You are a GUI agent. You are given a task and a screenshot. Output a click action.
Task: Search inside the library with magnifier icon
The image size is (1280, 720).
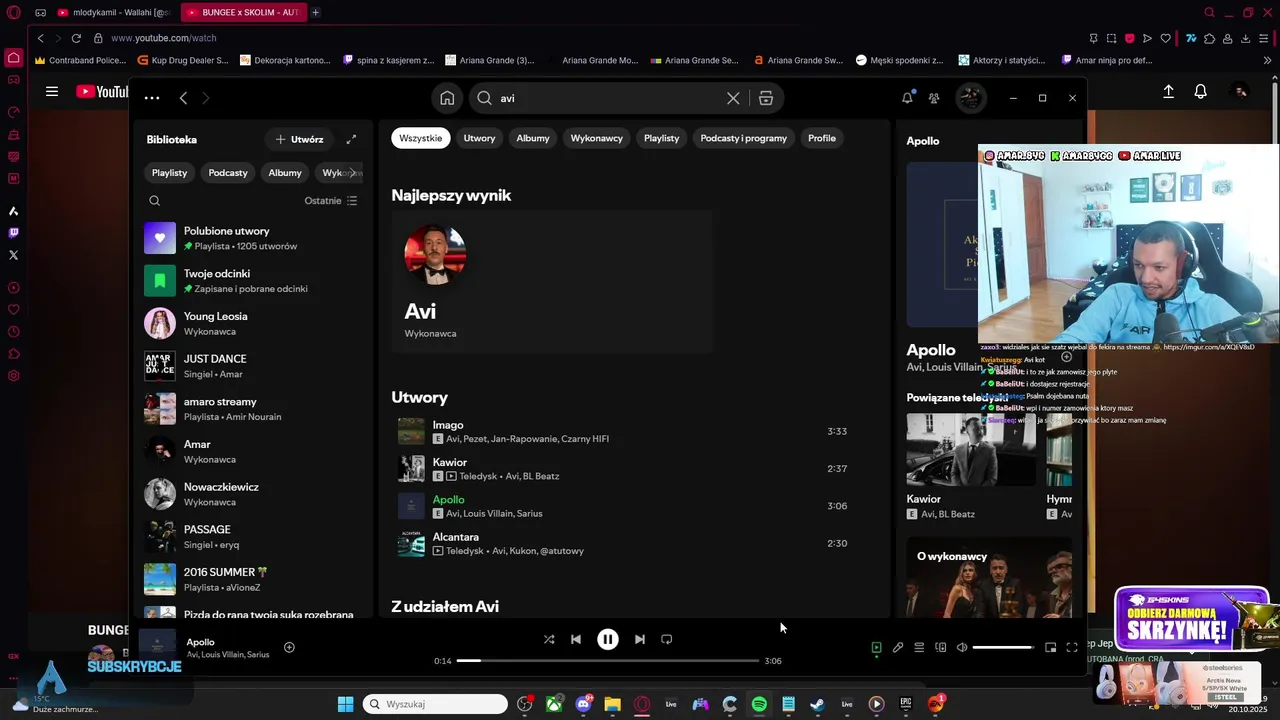[154, 201]
